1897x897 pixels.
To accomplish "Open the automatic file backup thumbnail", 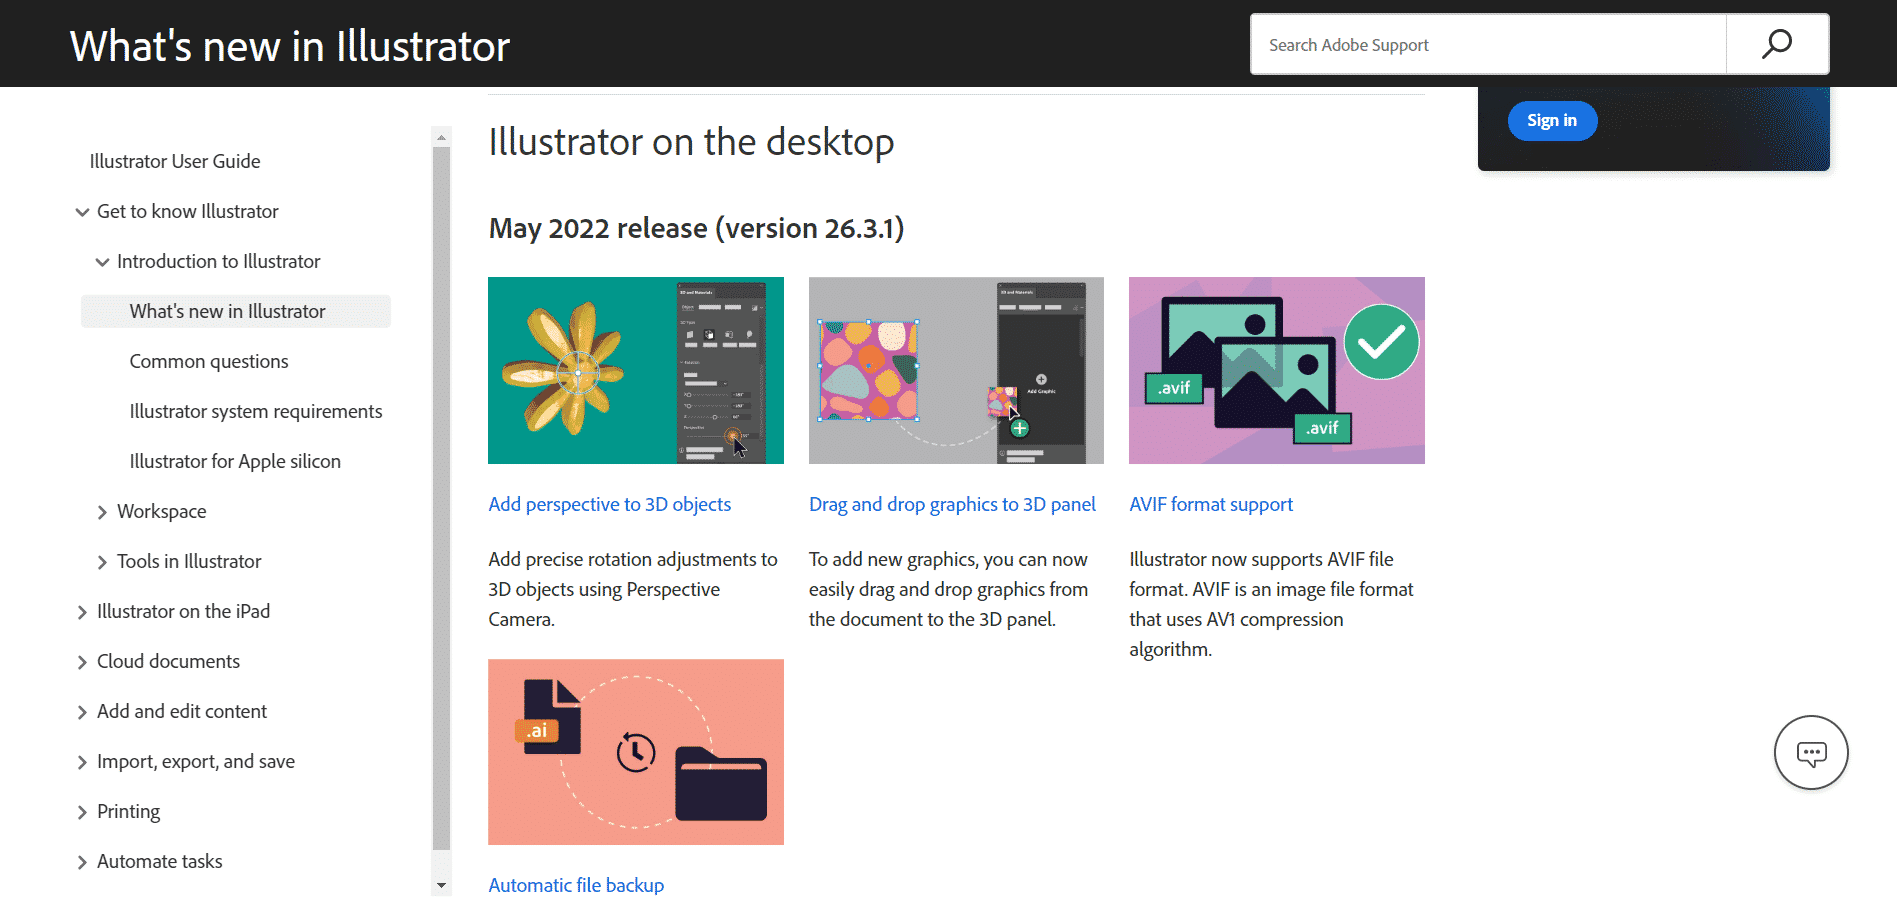I will [x=635, y=751].
